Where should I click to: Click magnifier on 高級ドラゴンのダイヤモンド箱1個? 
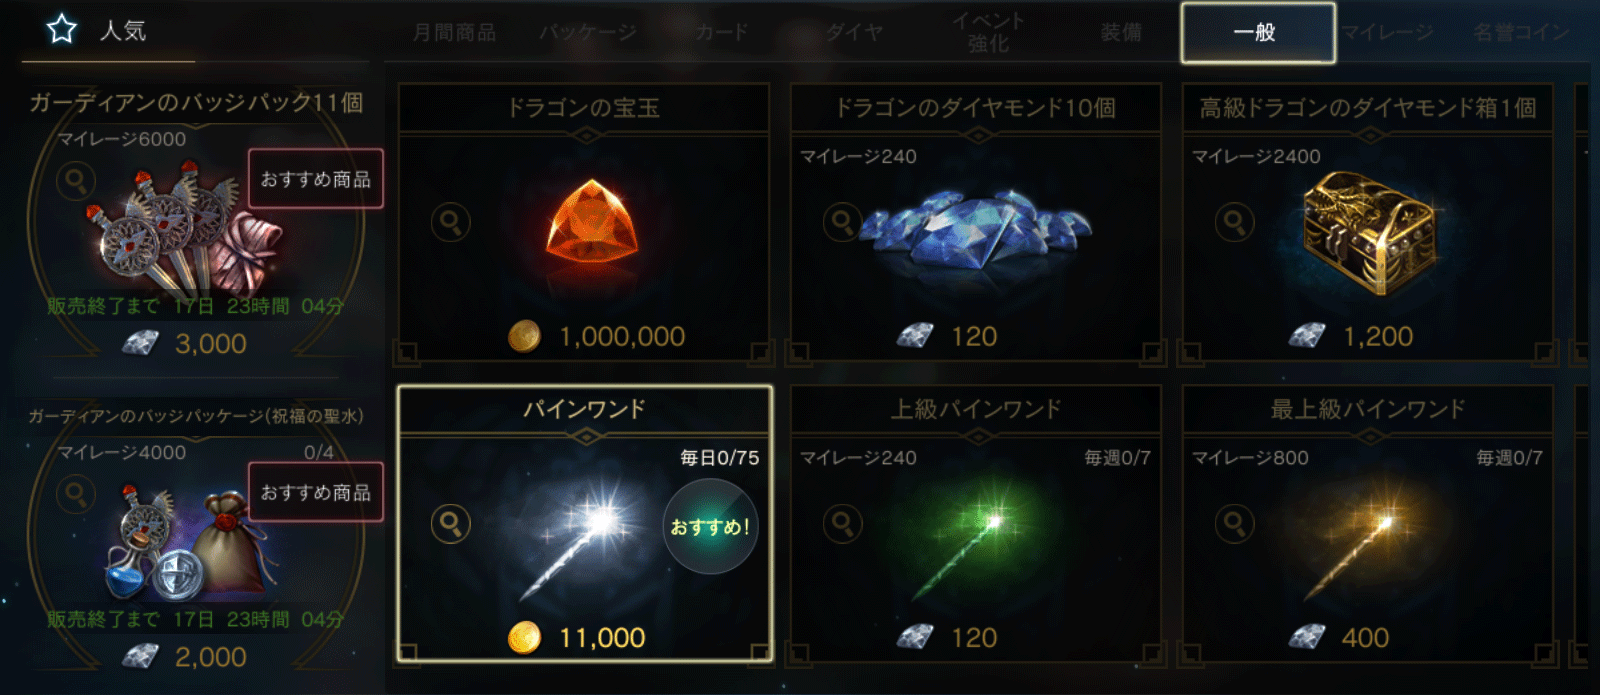pos(1234,222)
